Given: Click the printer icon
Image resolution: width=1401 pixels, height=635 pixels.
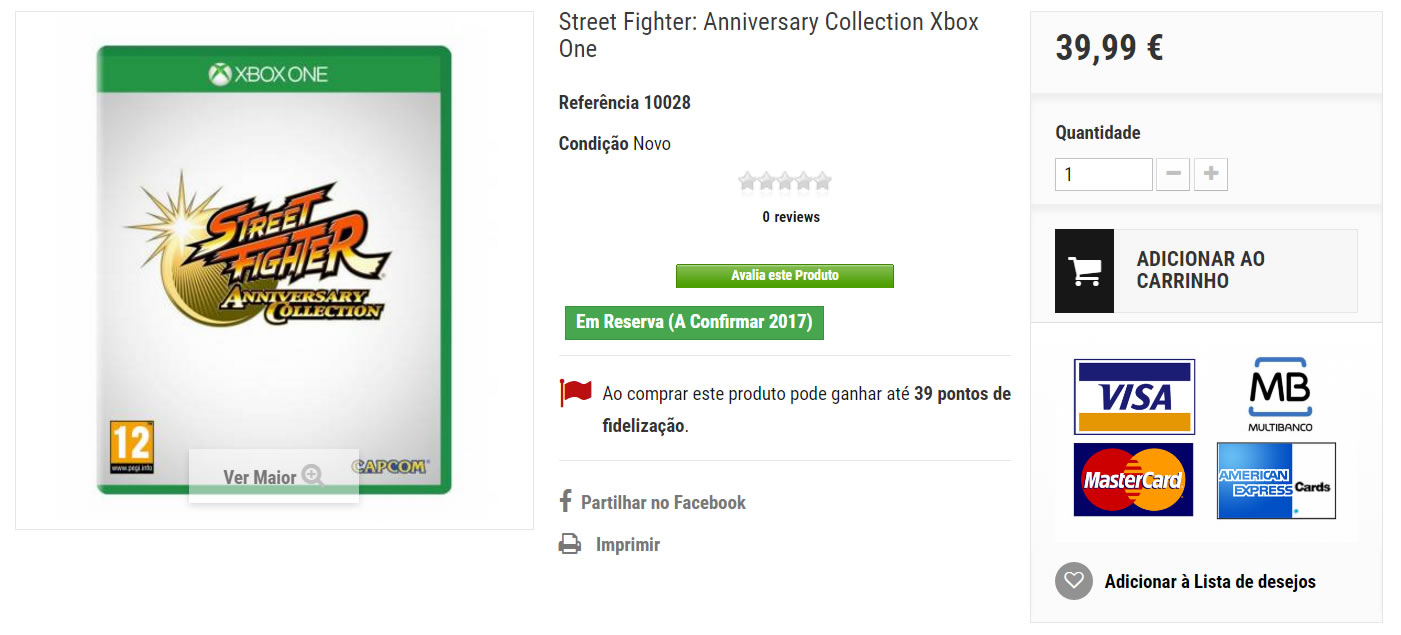Looking at the screenshot, I should (x=569, y=545).
